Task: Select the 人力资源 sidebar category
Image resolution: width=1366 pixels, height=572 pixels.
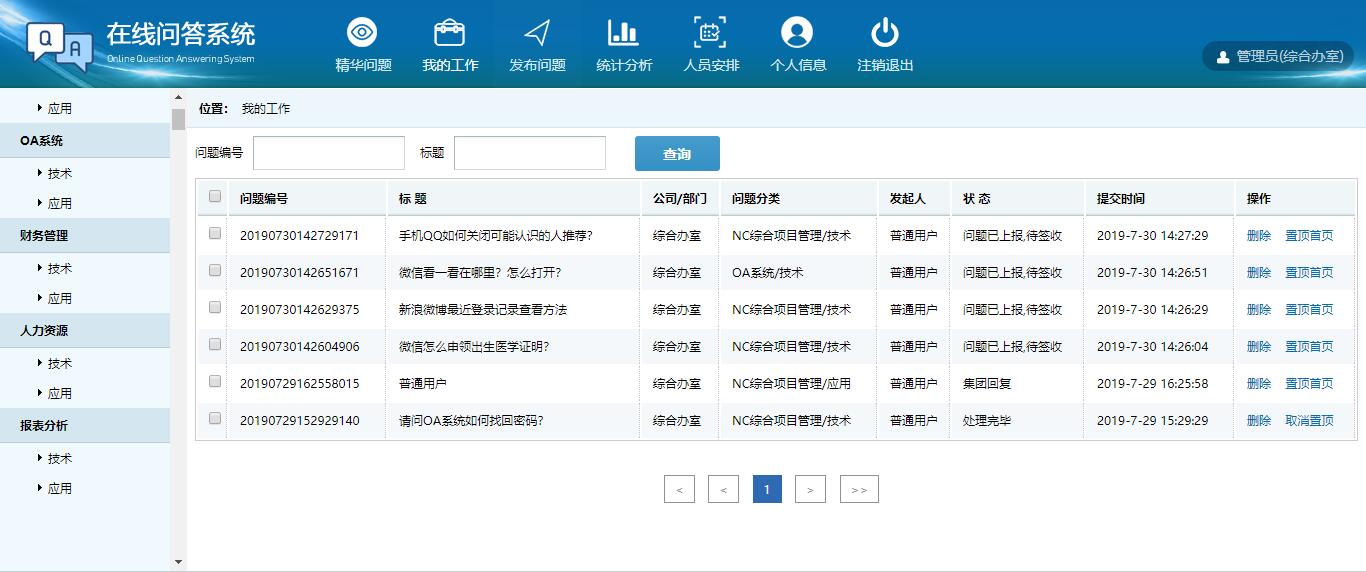Action: pyautogui.click(x=44, y=330)
